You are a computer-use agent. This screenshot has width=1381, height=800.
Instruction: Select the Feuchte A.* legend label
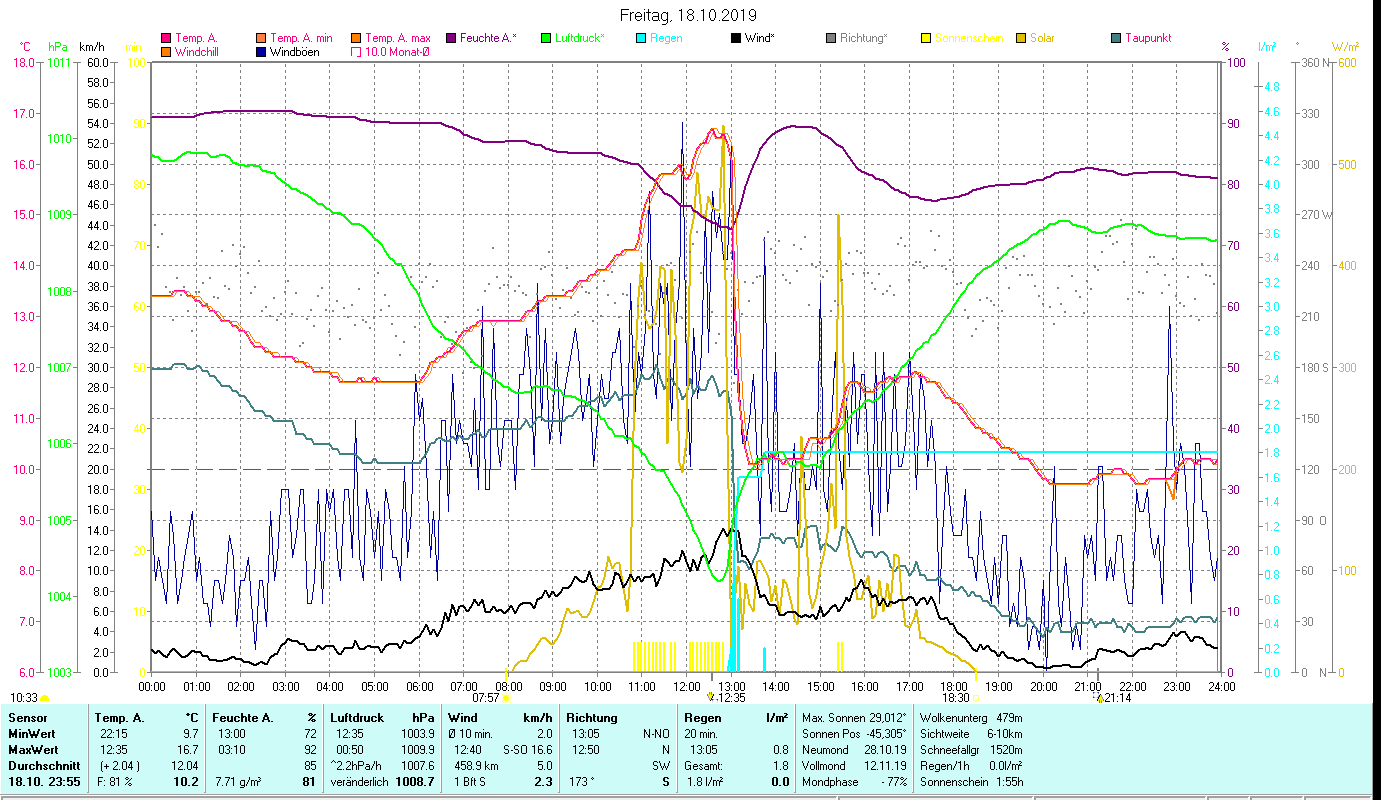tap(488, 39)
